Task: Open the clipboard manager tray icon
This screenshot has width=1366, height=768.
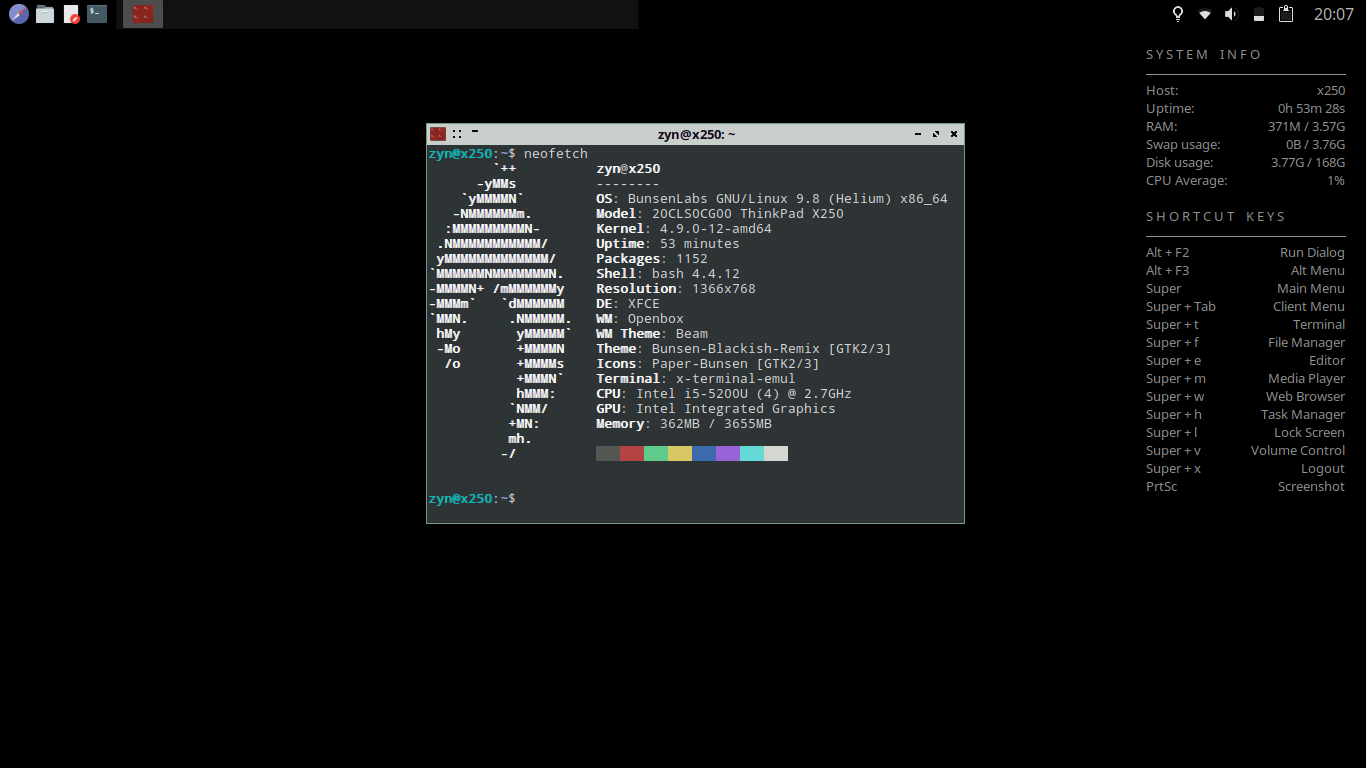Action: [1286, 14]
